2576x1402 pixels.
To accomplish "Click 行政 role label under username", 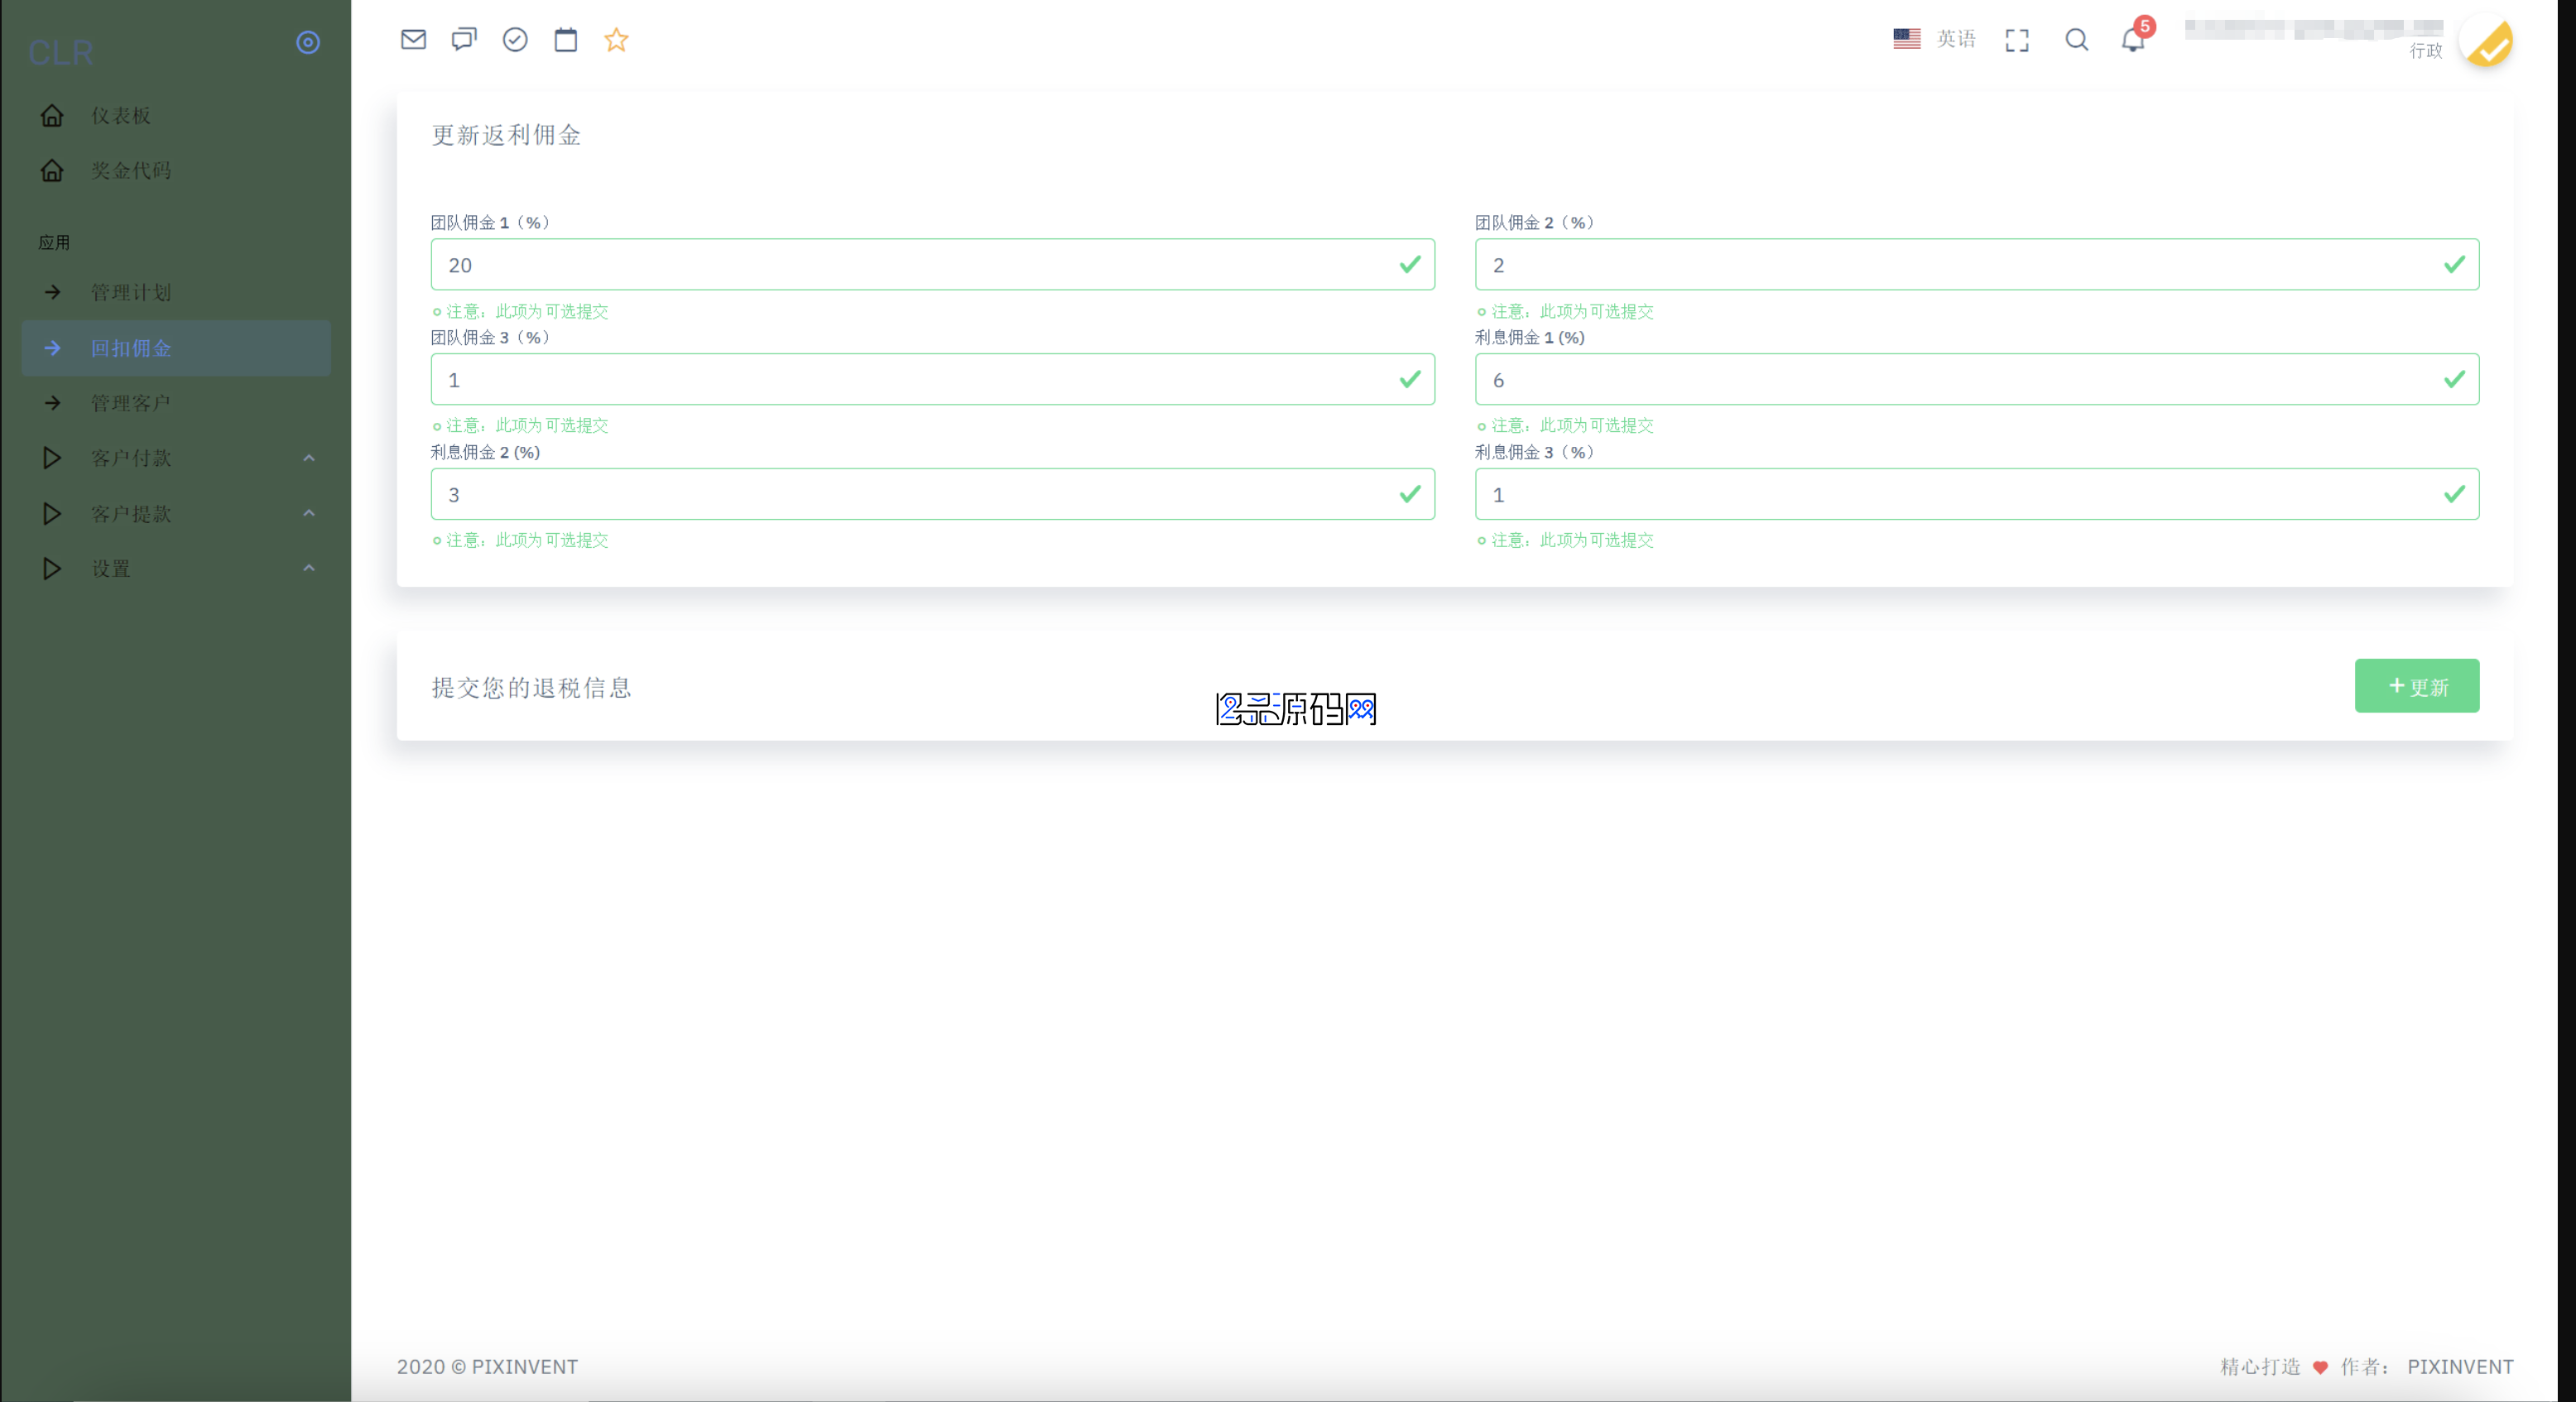I will (x=2425, y=51).
